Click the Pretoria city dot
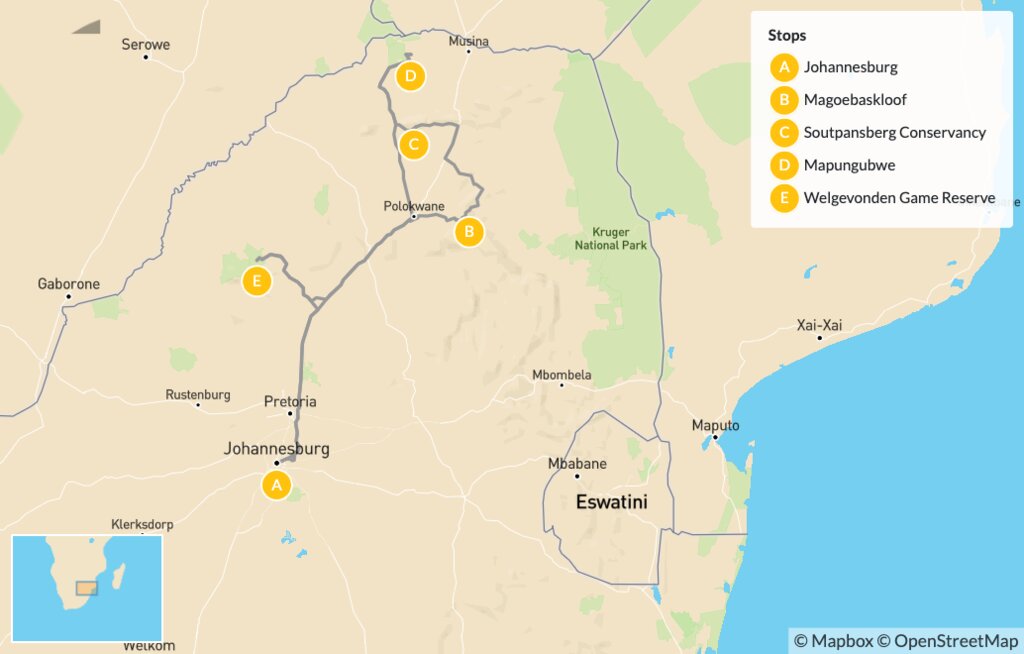This screenshot has width=1024, height=654. click(291, 414)
